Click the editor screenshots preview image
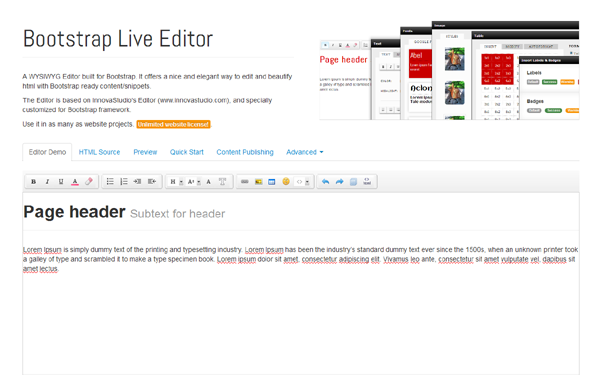 pos(449,70)
